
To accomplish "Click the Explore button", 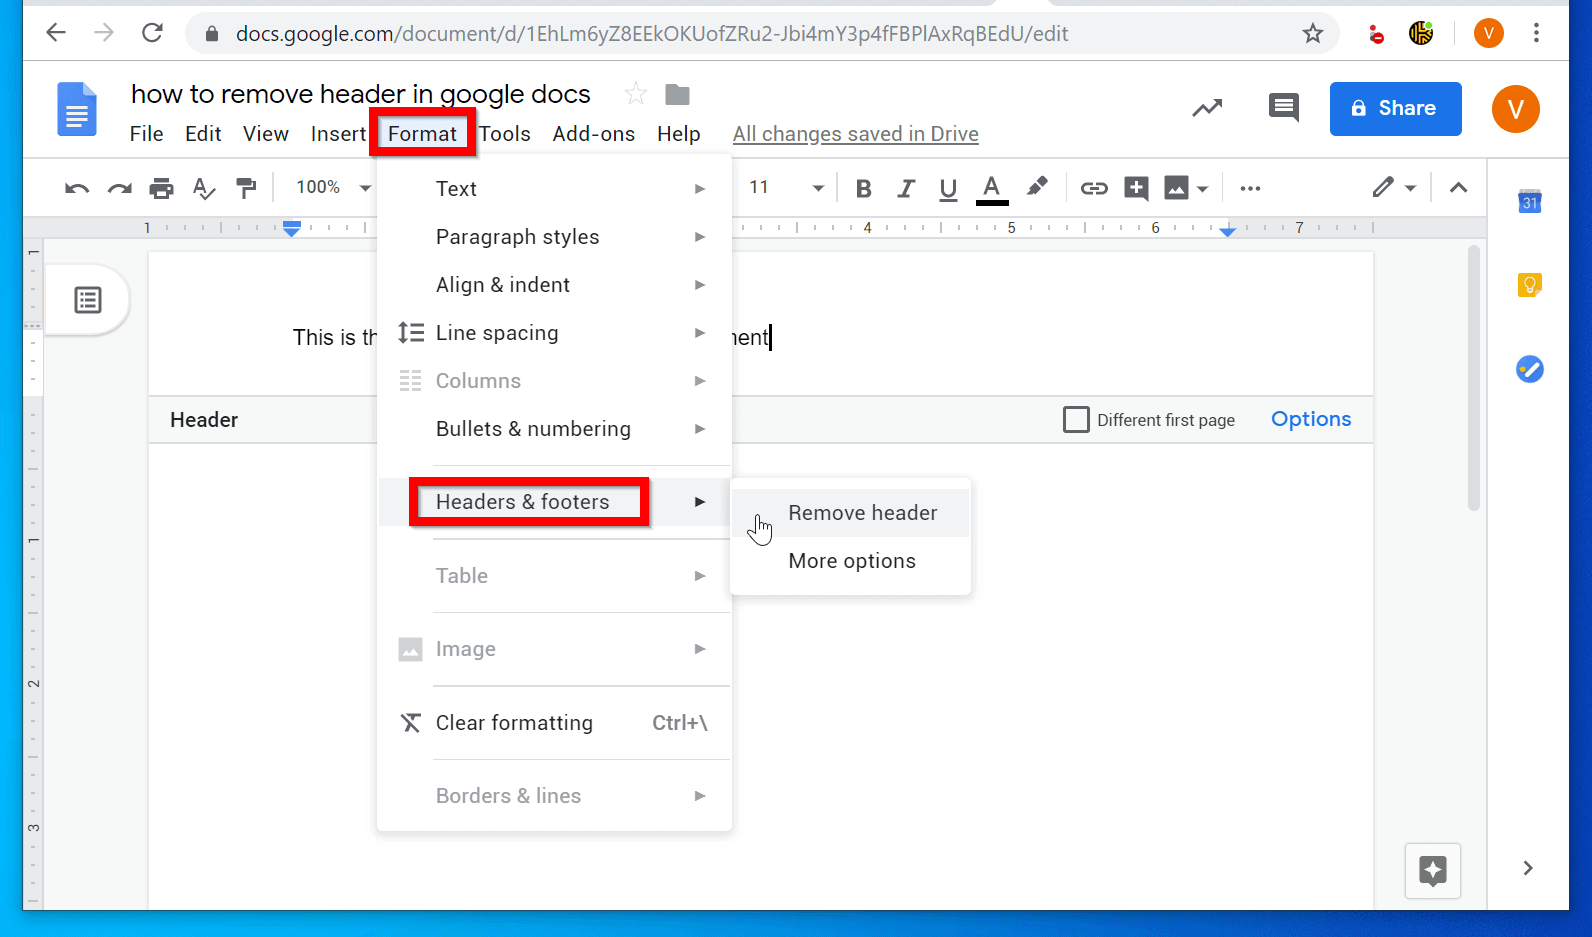I will [1433, 871].
